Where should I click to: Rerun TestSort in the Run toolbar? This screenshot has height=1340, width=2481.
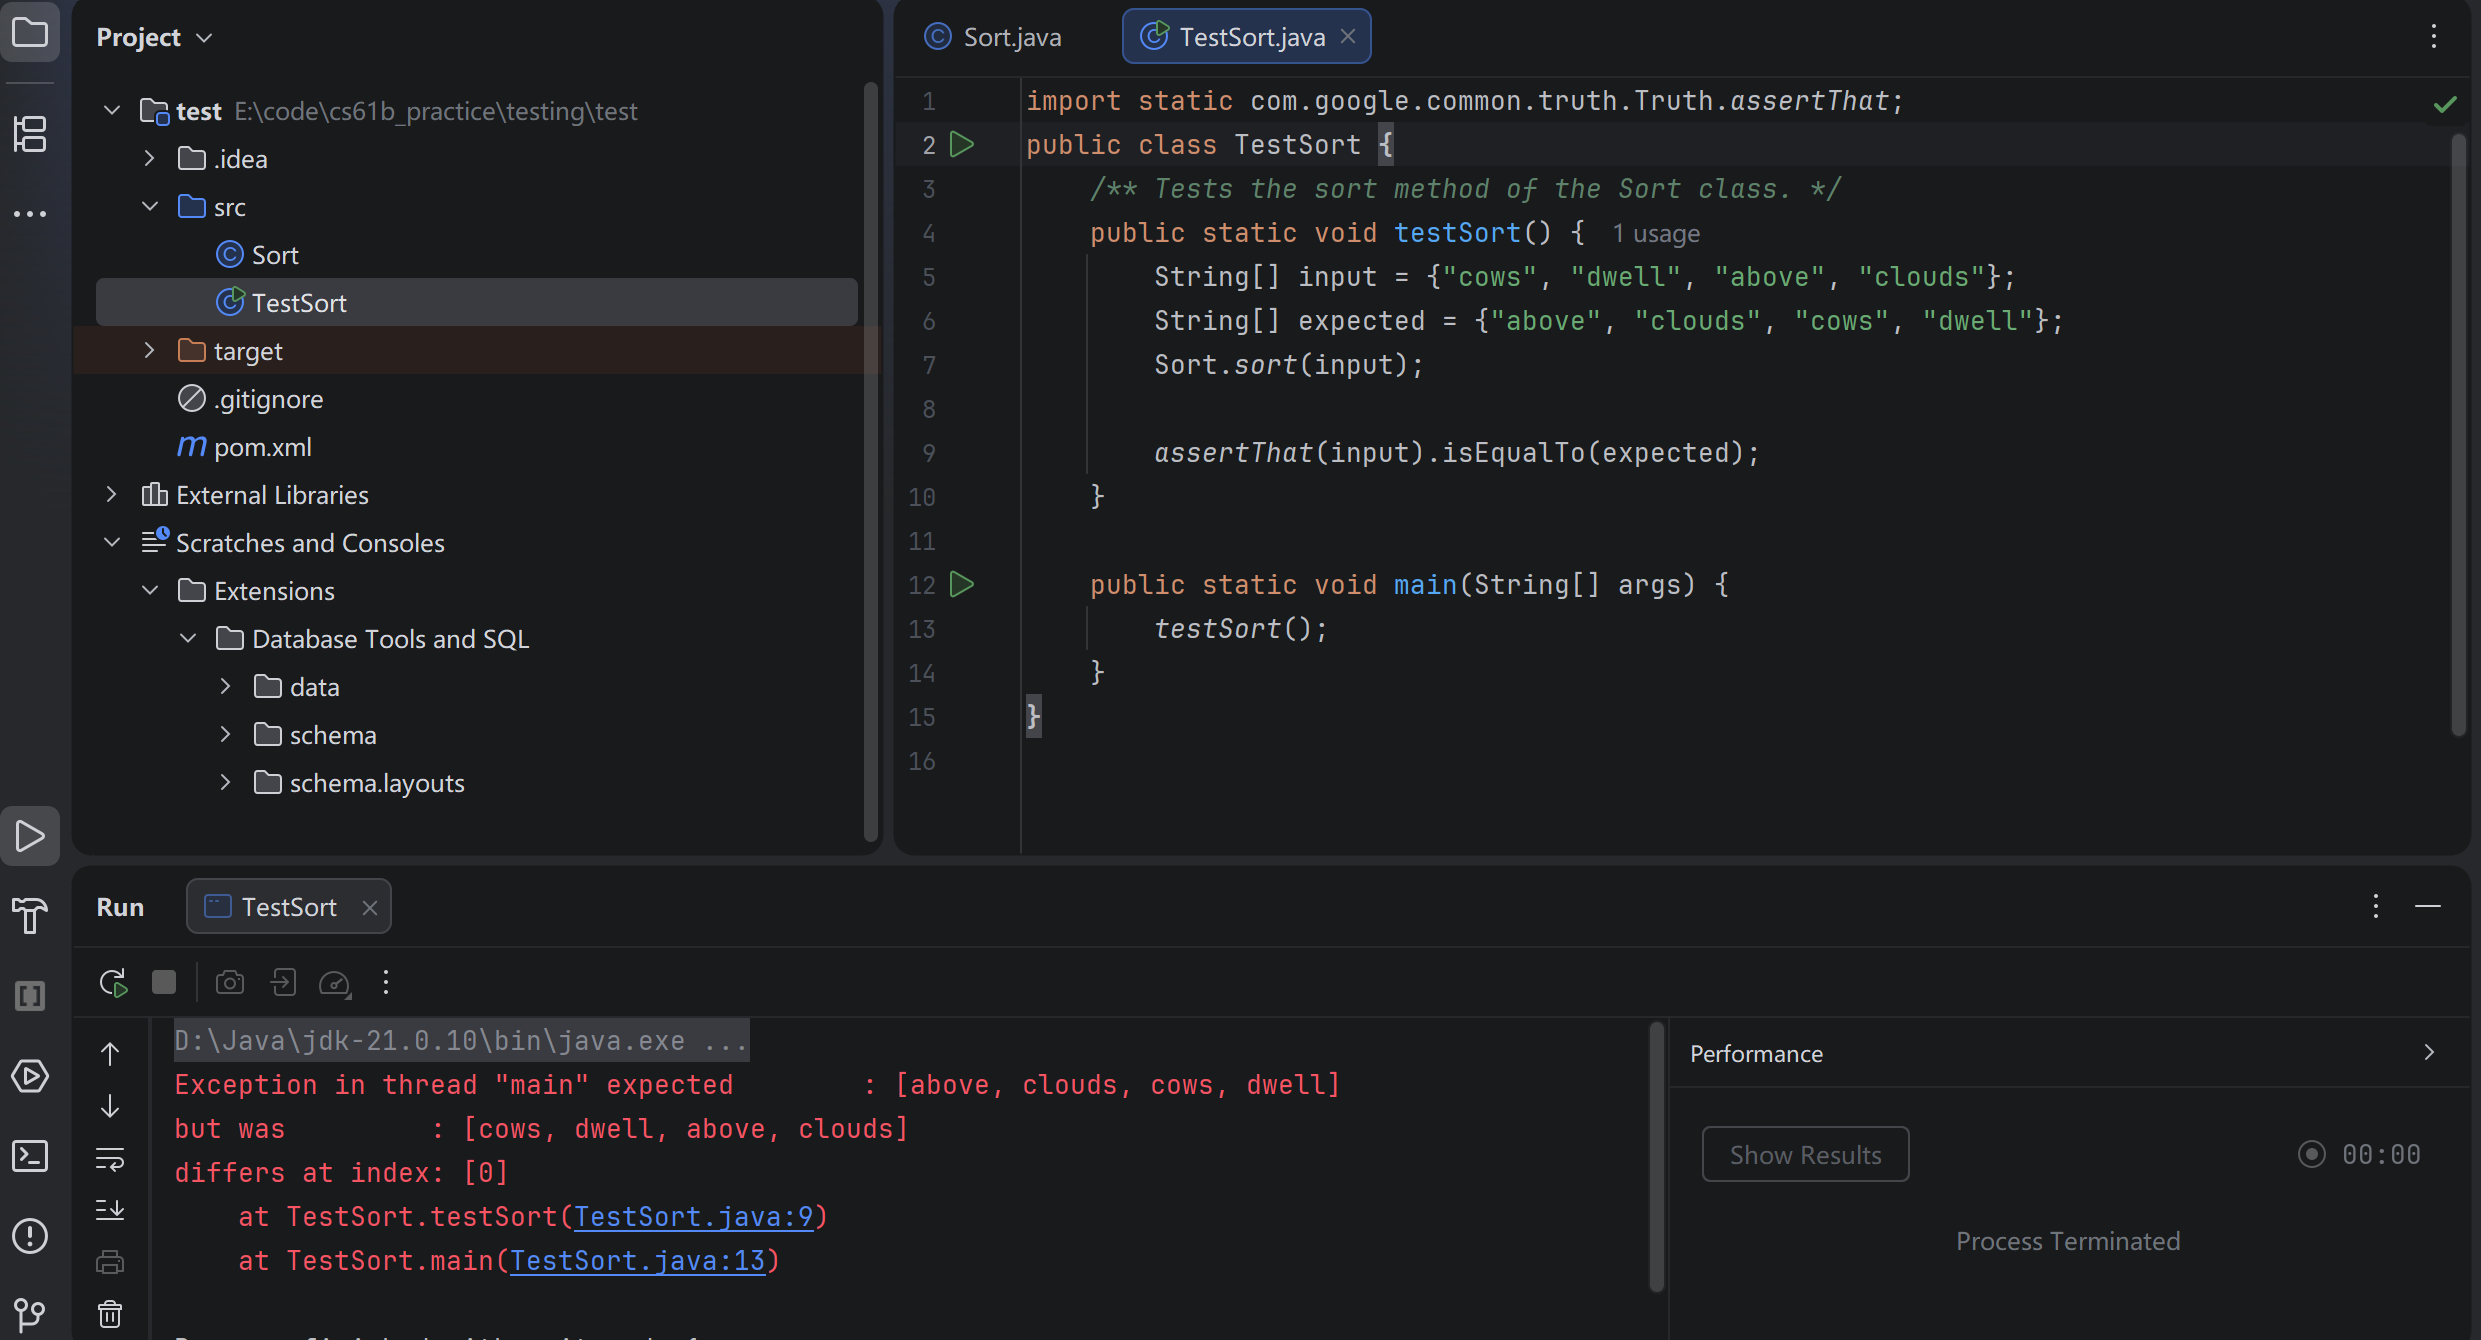[113, 983]
